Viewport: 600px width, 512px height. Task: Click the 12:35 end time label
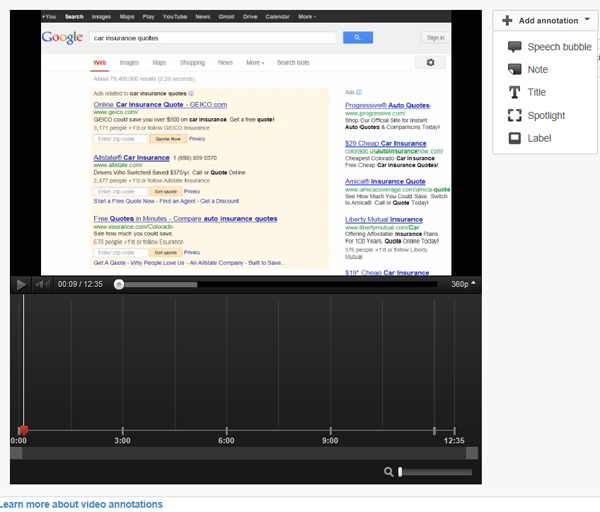[454, 440]
